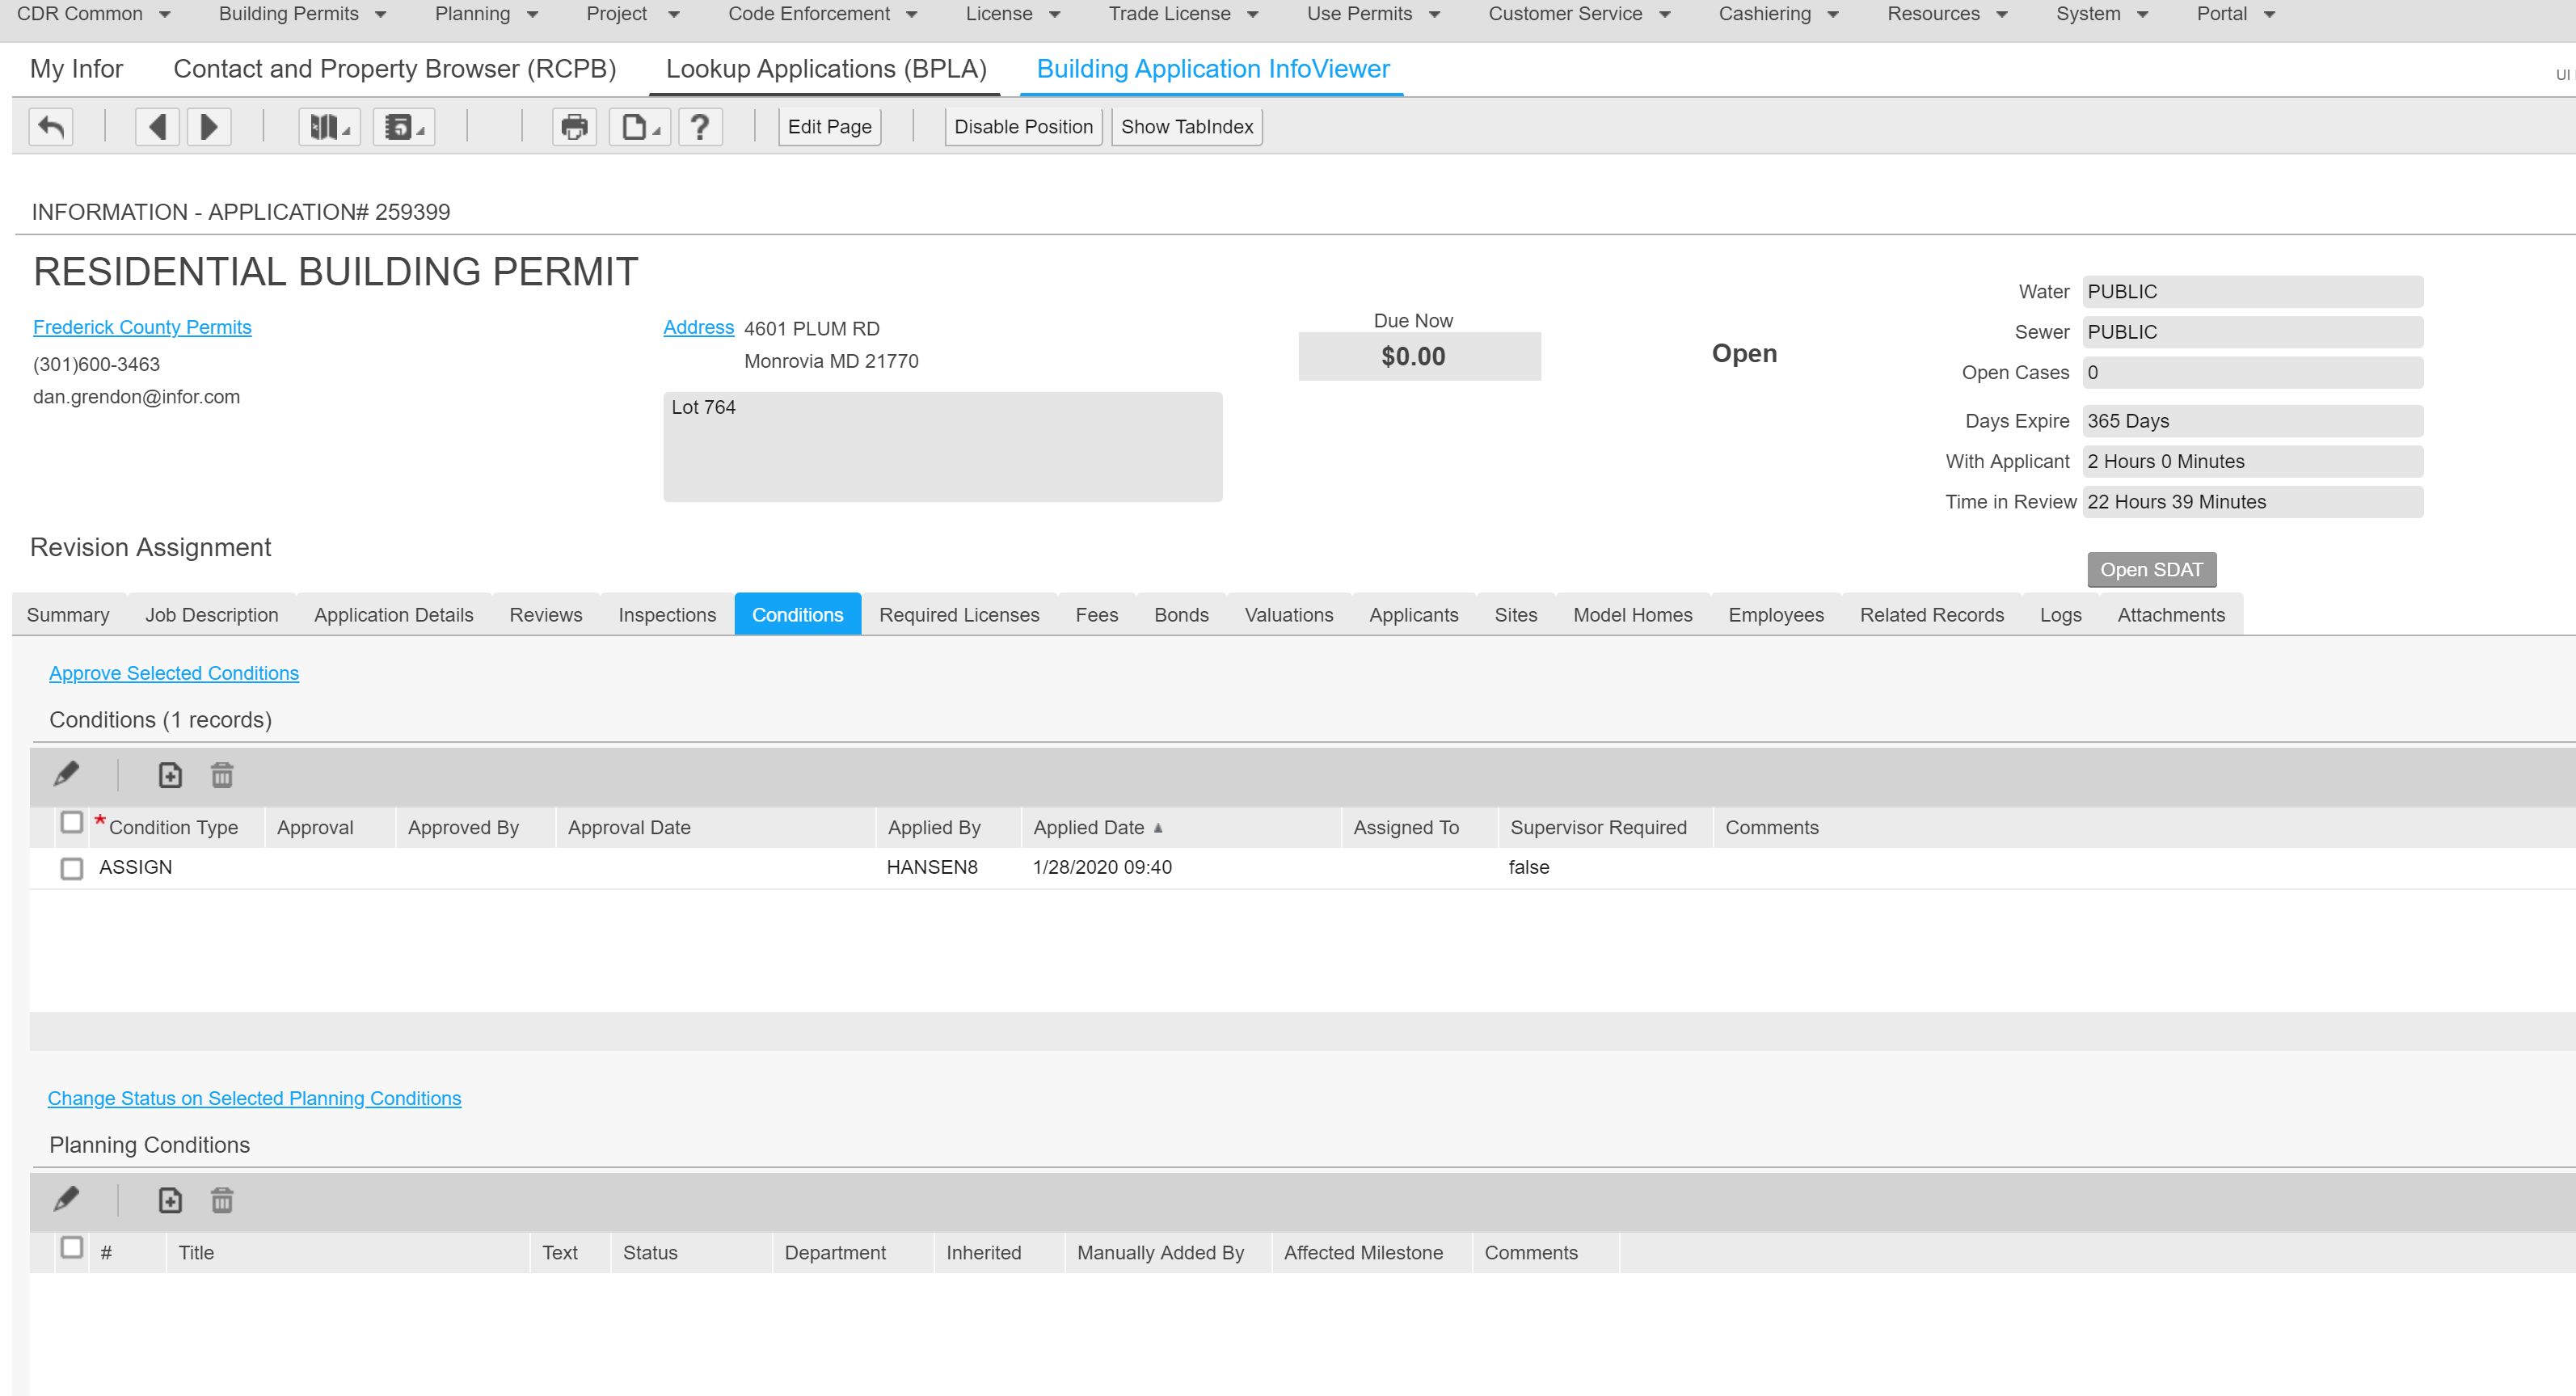Click Approve Selected Conditions link
The height and width of the screenshot is (1396, 2576).
pos(174,673)
